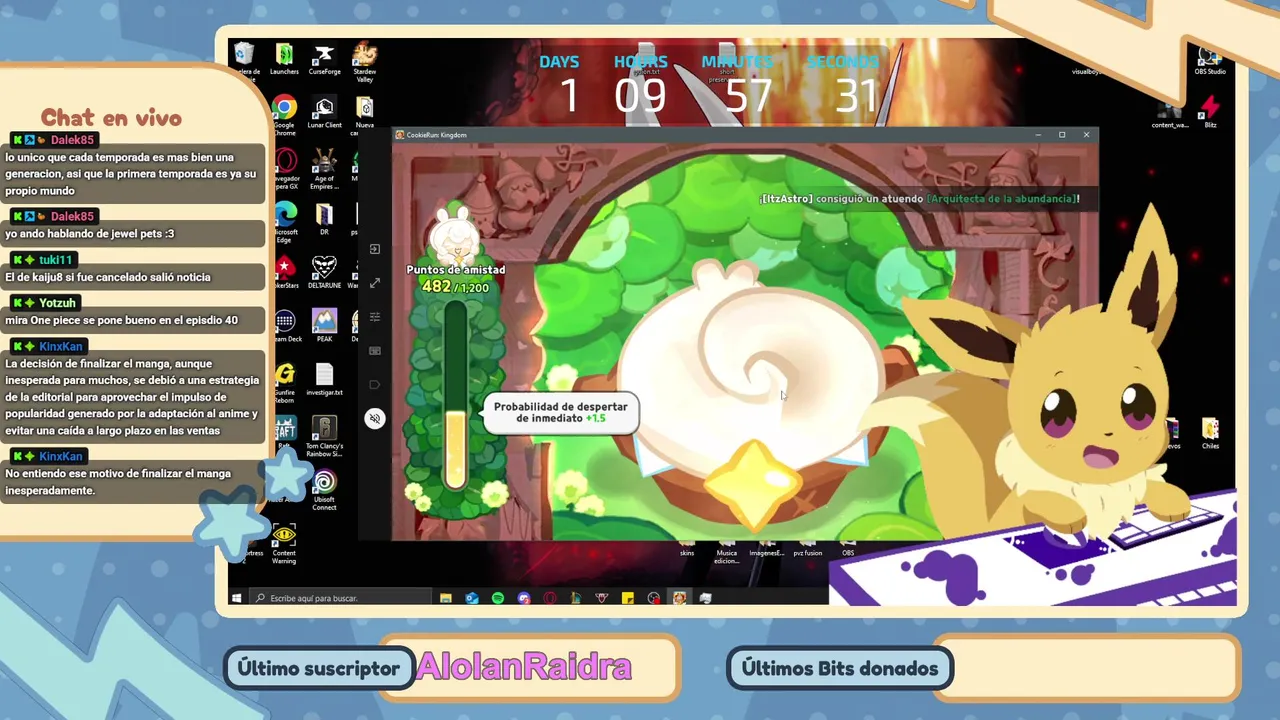Click the exit arrow icon in emulator sidebar

(375, 249)
